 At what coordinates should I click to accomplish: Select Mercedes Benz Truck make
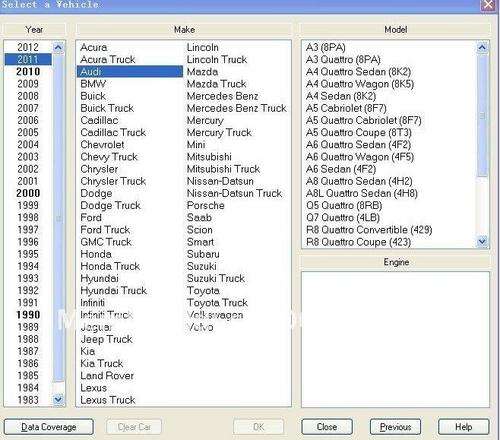[x=236, y=108]
